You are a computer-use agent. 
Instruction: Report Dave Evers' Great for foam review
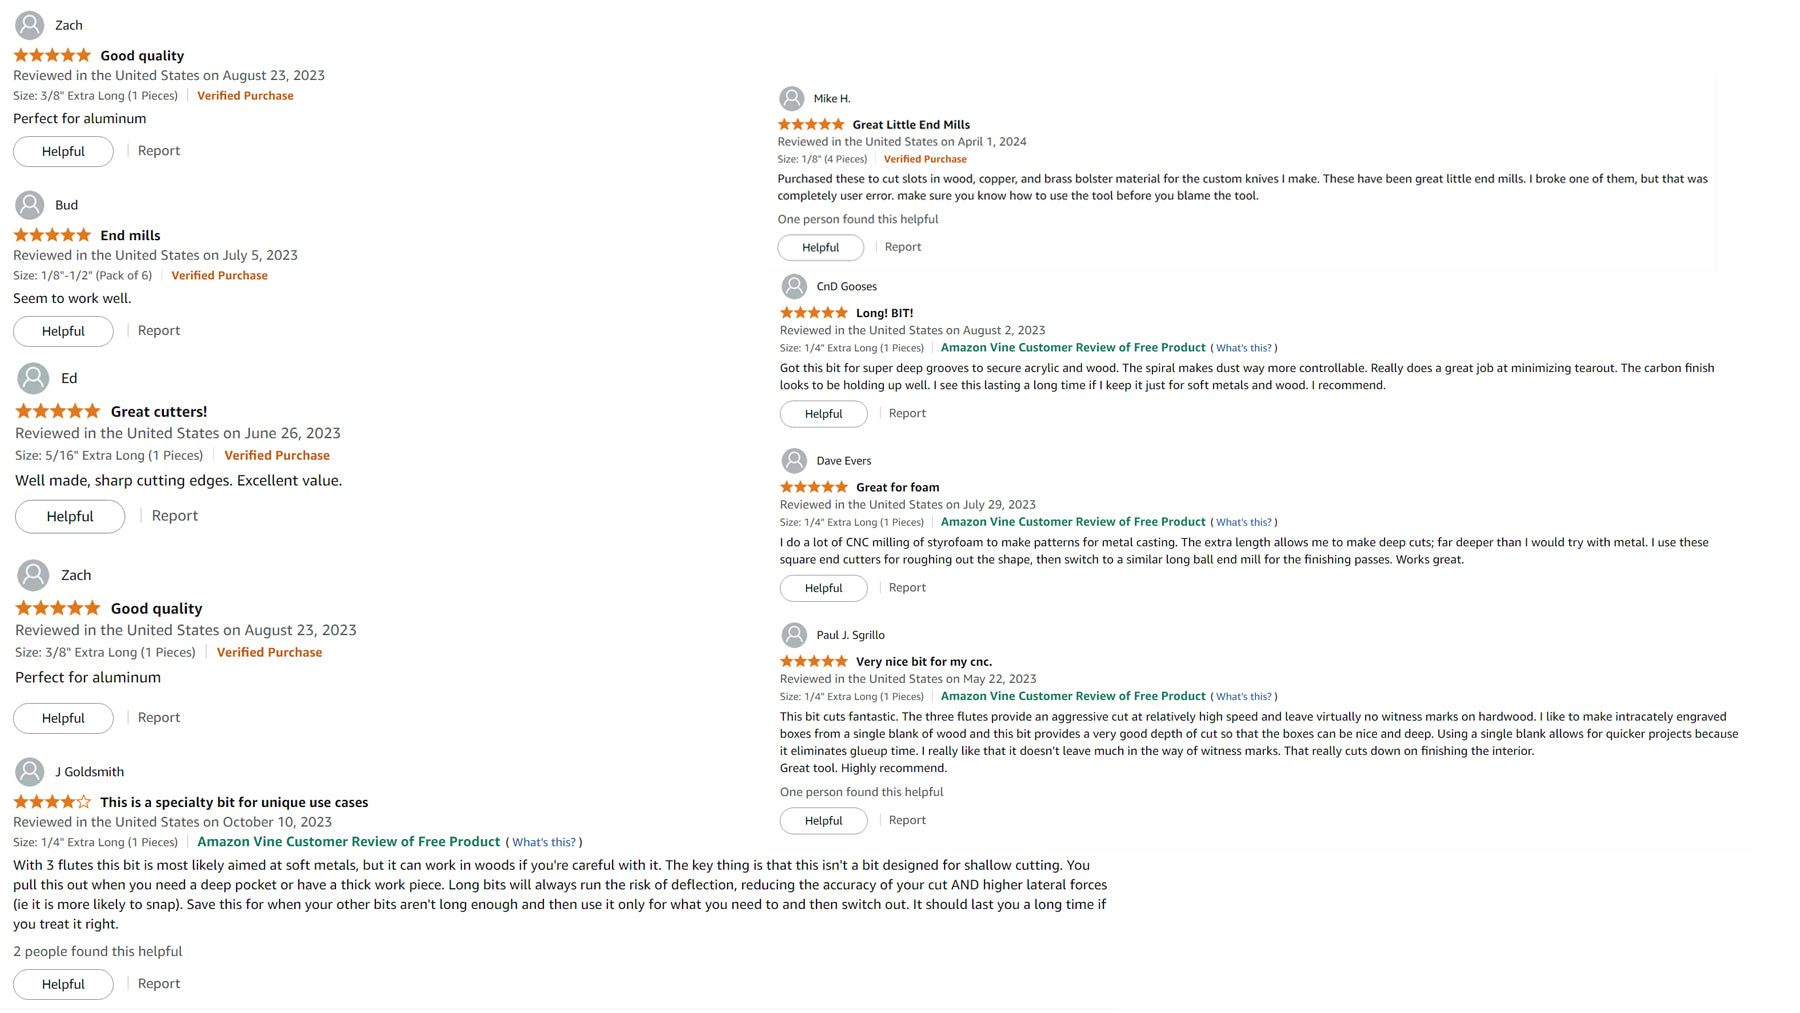click(x=907, y=588)
